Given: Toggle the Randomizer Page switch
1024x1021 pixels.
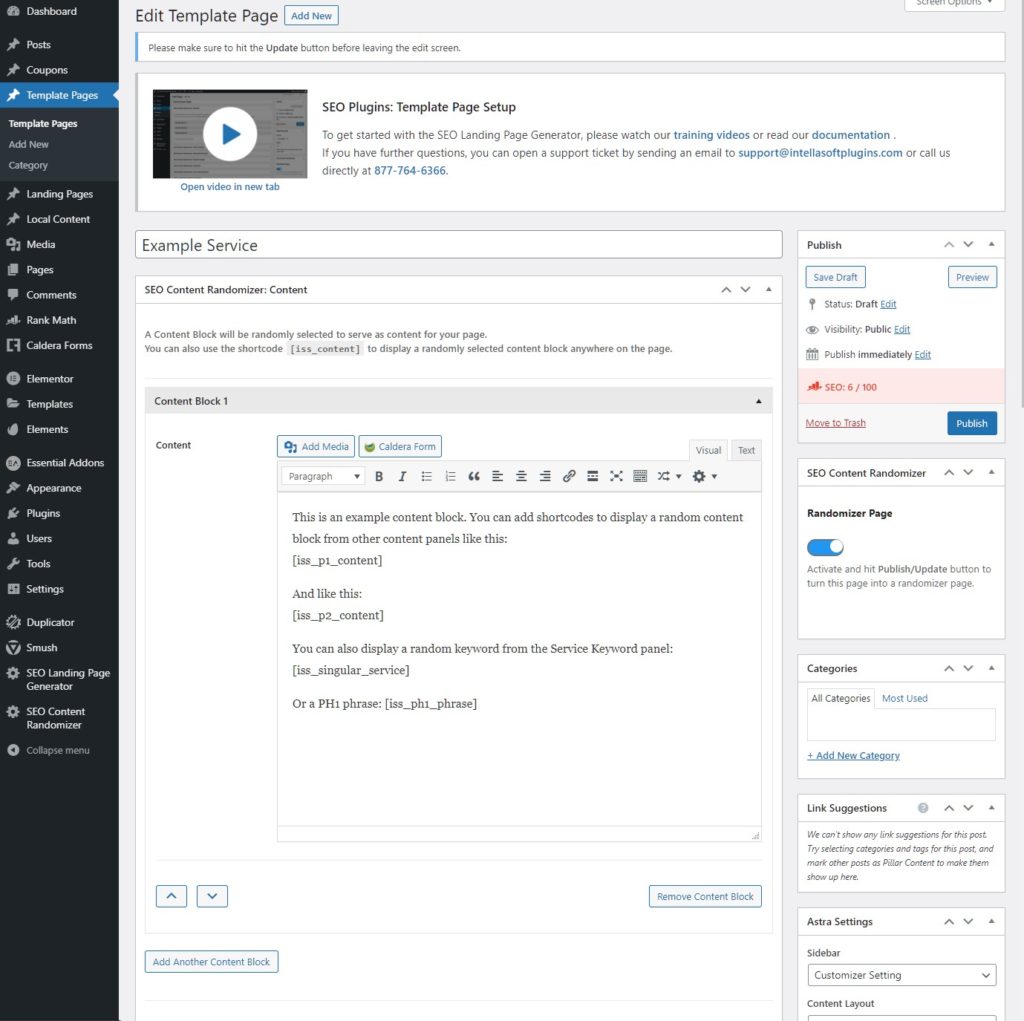Looking at the screenshot, I should pos(825,547).
